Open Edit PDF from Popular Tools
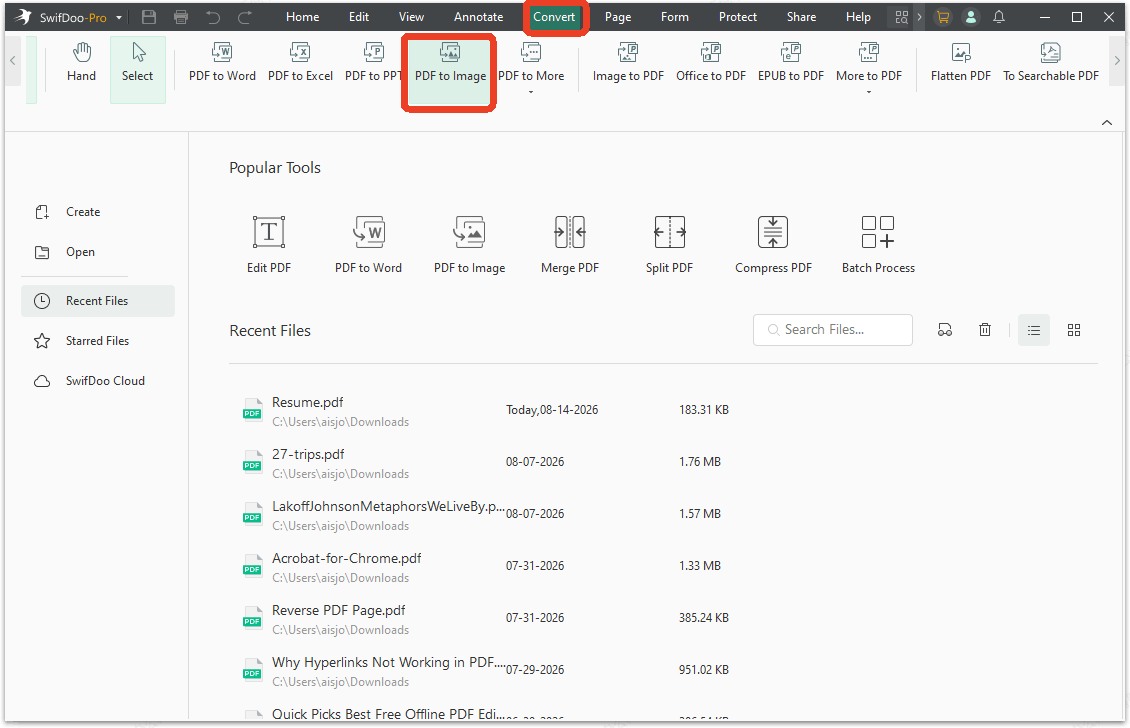This screenshot has width=1130, height=728. pos(269,245)
